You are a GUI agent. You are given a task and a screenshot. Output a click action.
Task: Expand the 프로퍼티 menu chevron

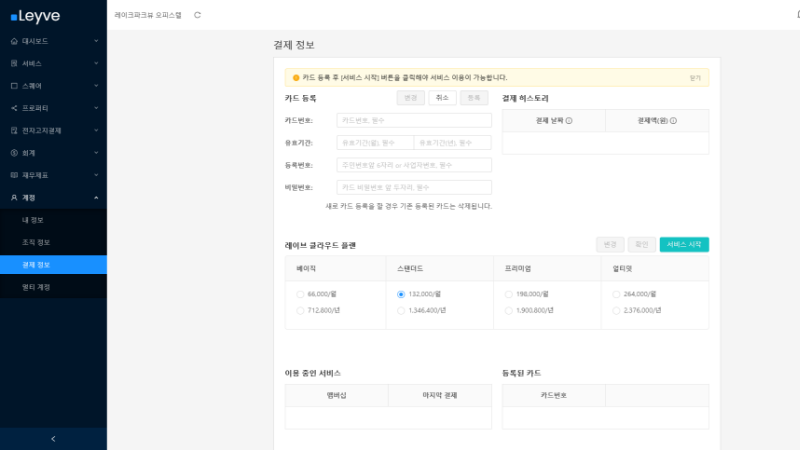tap(96, 108)
